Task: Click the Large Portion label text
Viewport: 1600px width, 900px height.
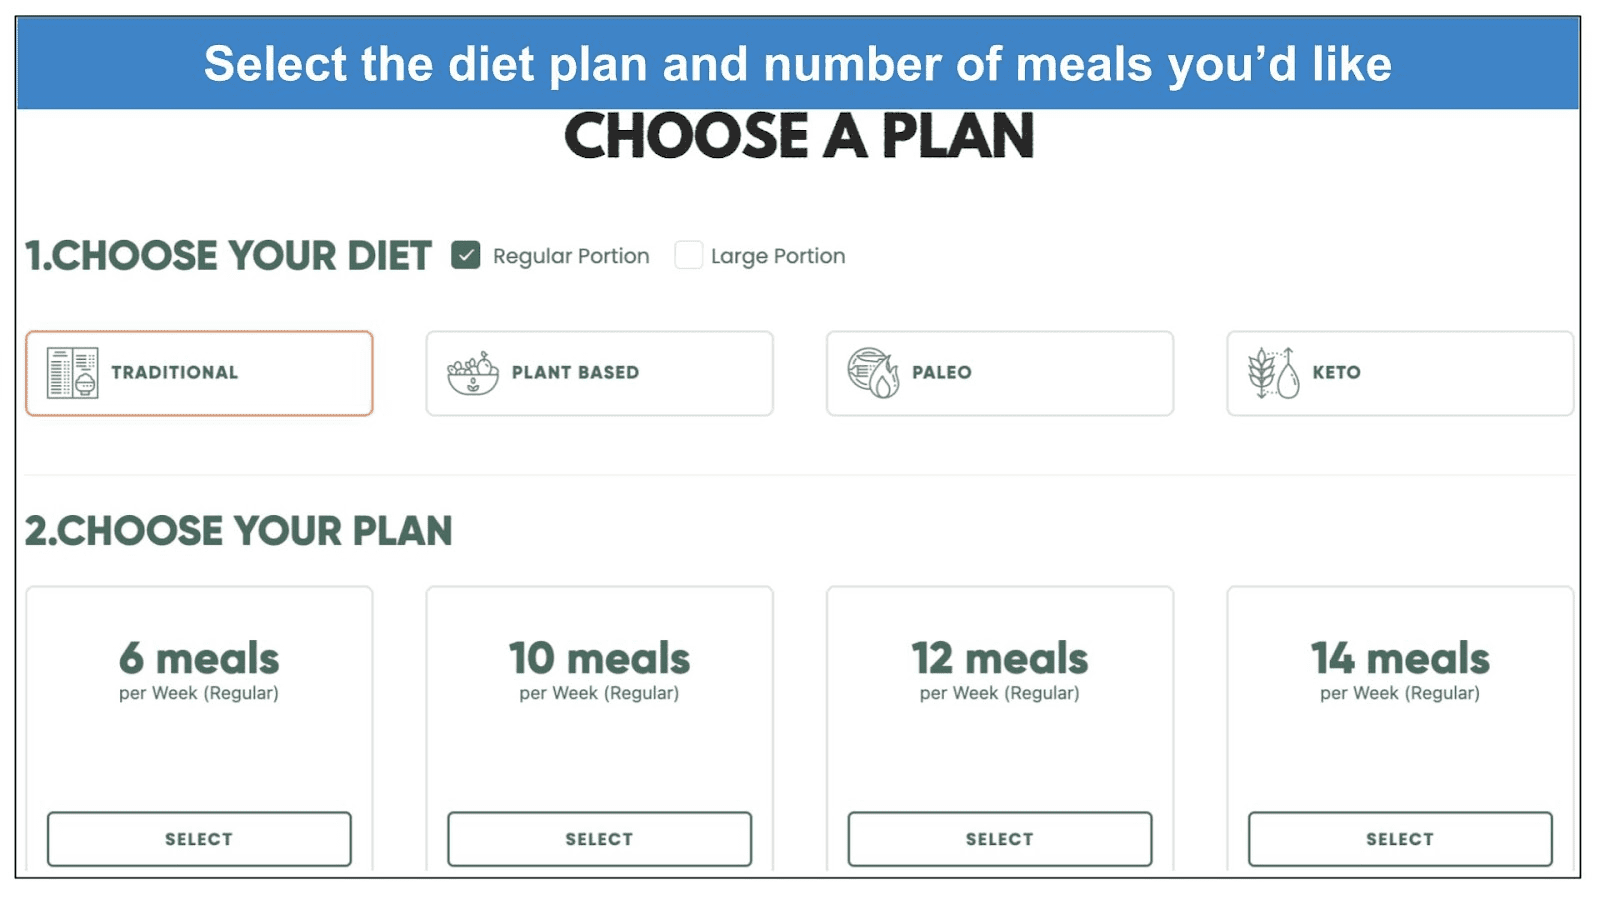Action: click(778, 256)
